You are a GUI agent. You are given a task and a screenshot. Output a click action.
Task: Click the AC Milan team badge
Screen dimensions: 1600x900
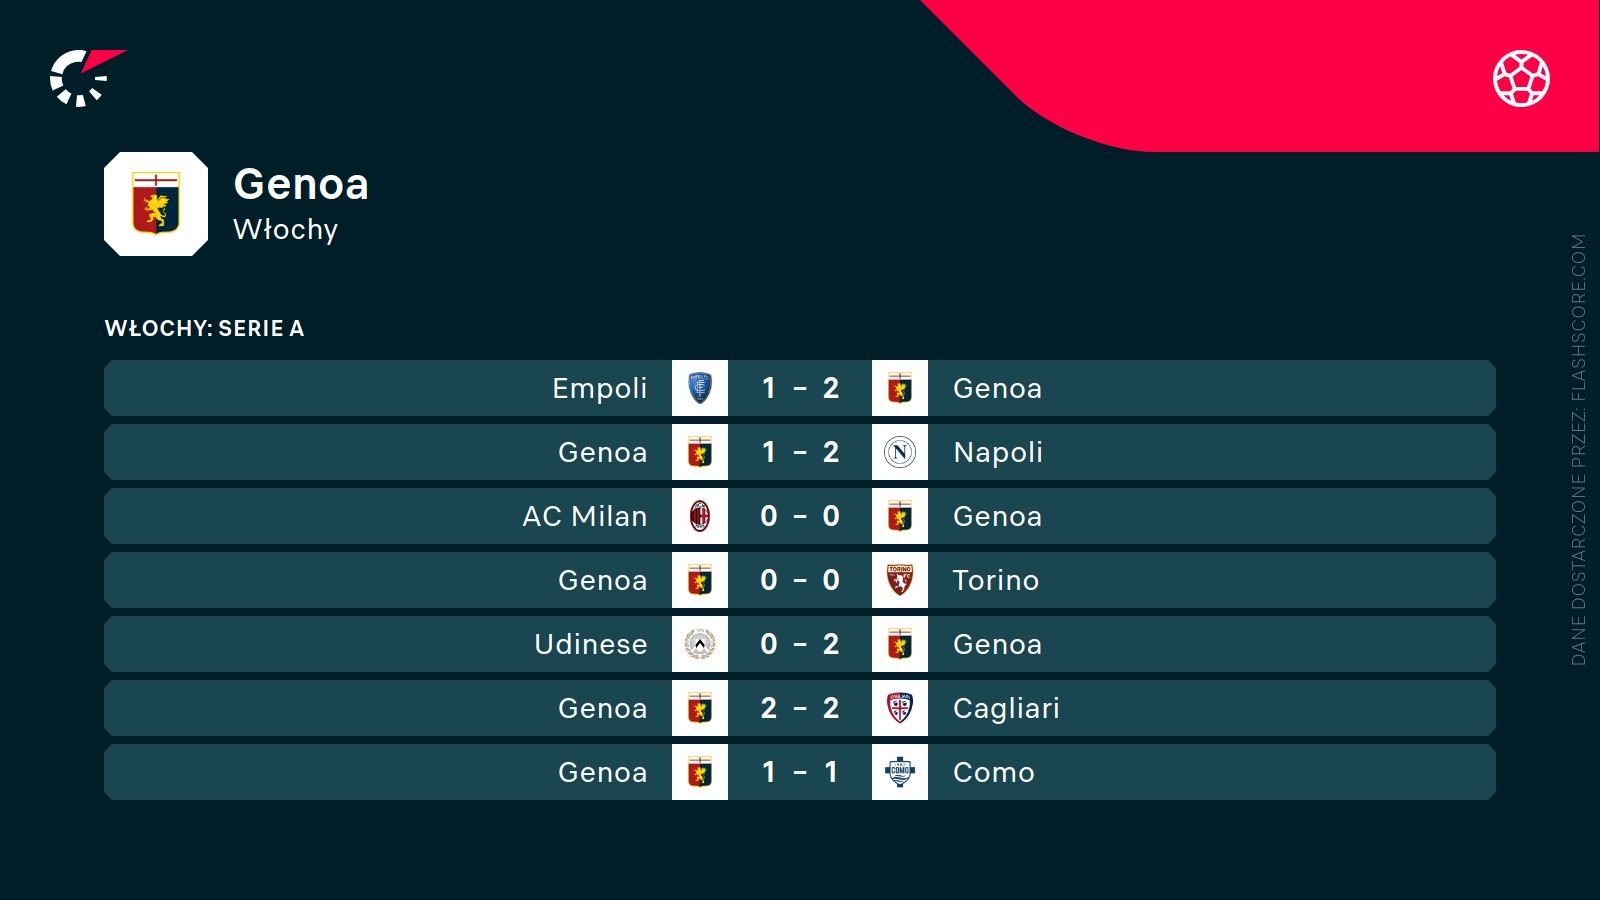tap(700, 516)
